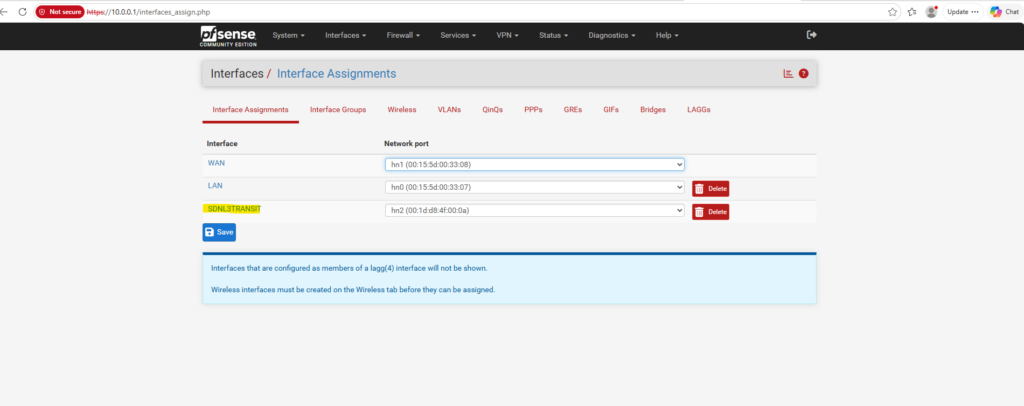The height and width of the screenshot is (406, 1024).
Task: Open the WAN network port dropdown
Action: click(534, 164)
